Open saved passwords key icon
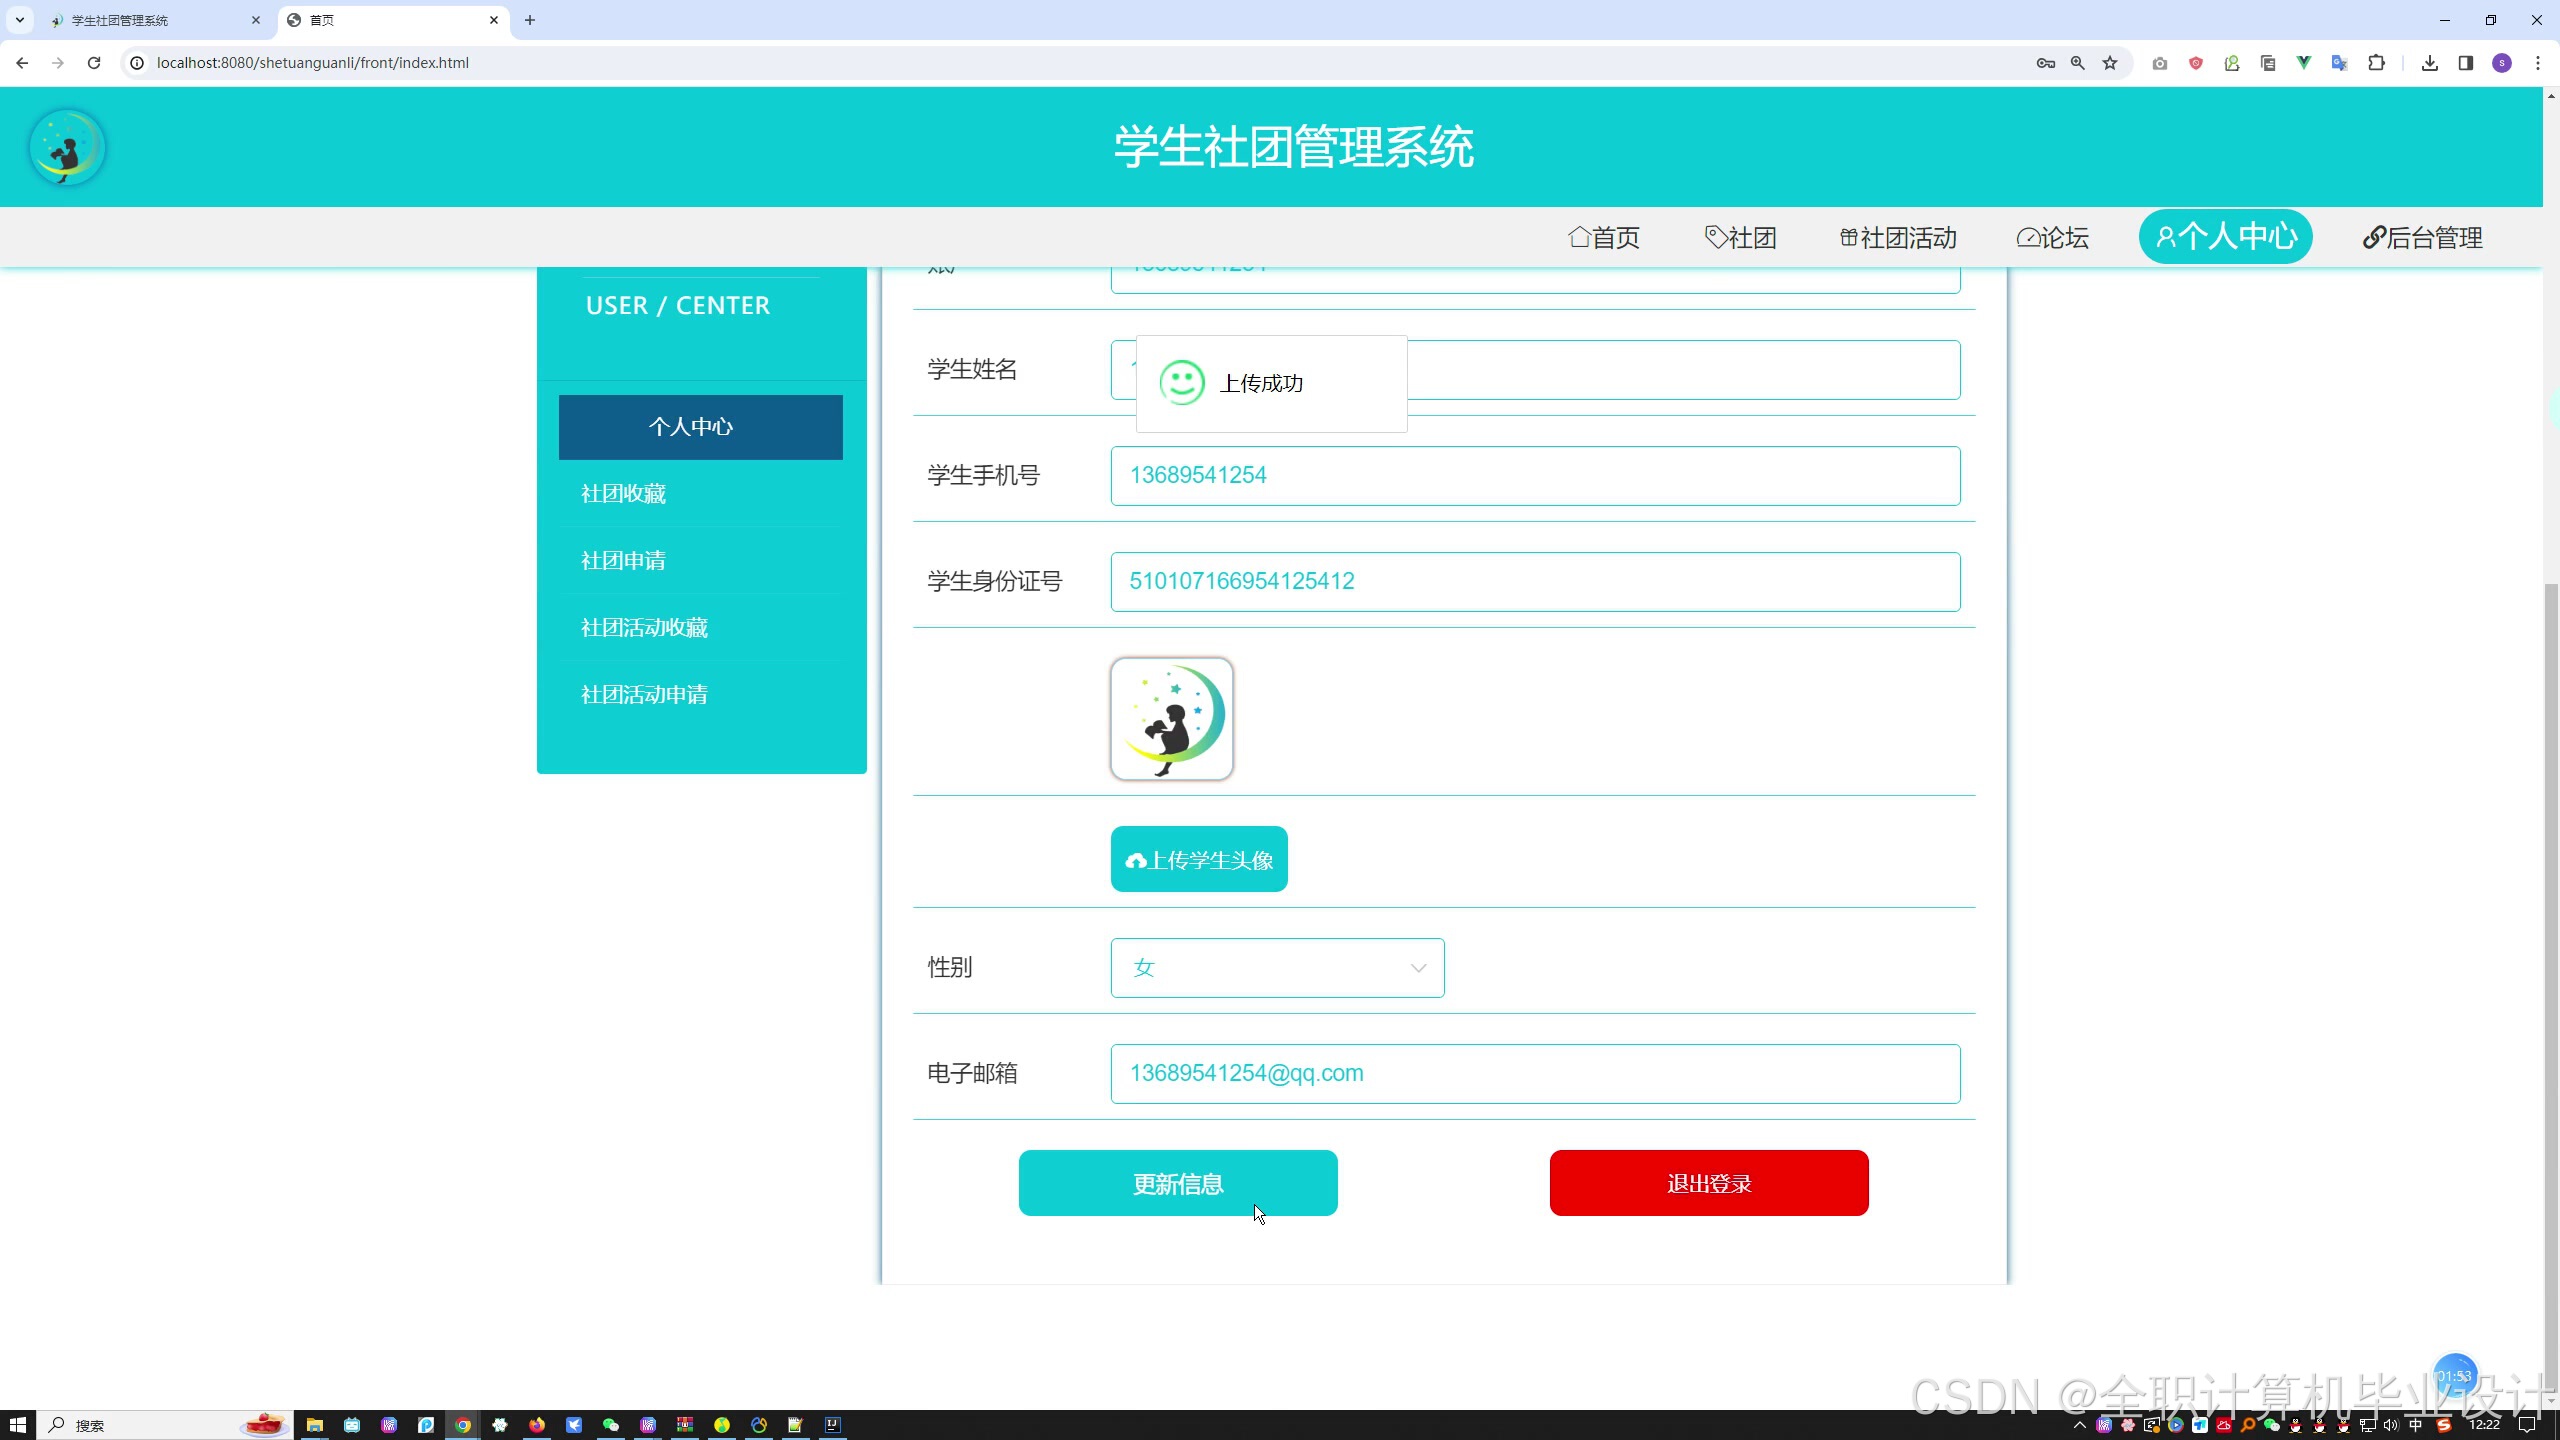The image size is (2560, 1440). coord(2045,63)
